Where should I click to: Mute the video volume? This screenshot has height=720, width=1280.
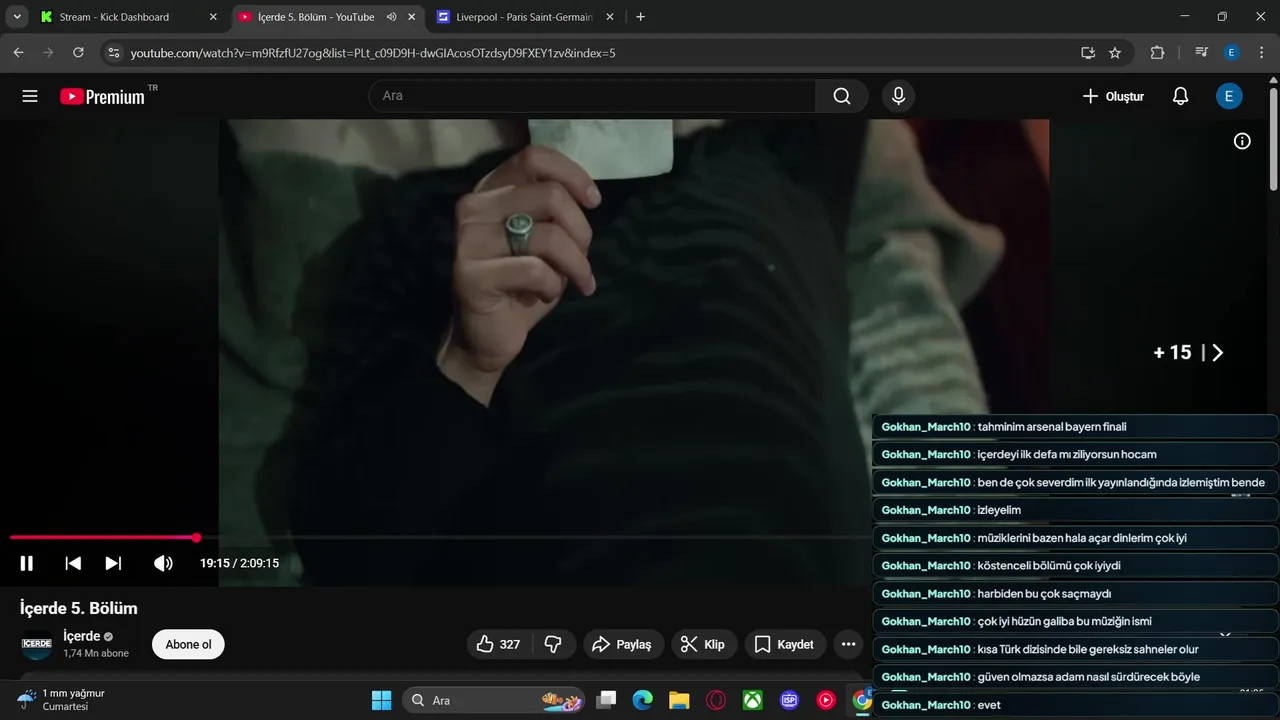(x=163, y=563)
